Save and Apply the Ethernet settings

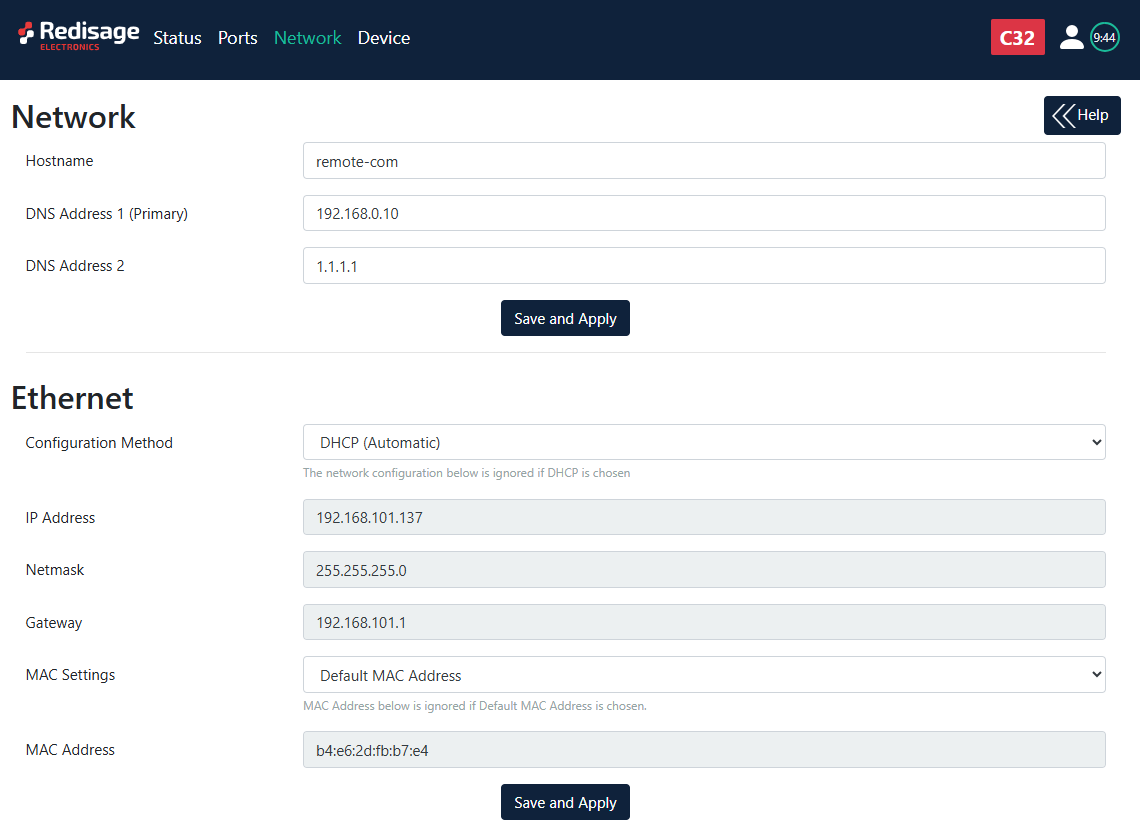pyautogui.click(x=565, y=802)
